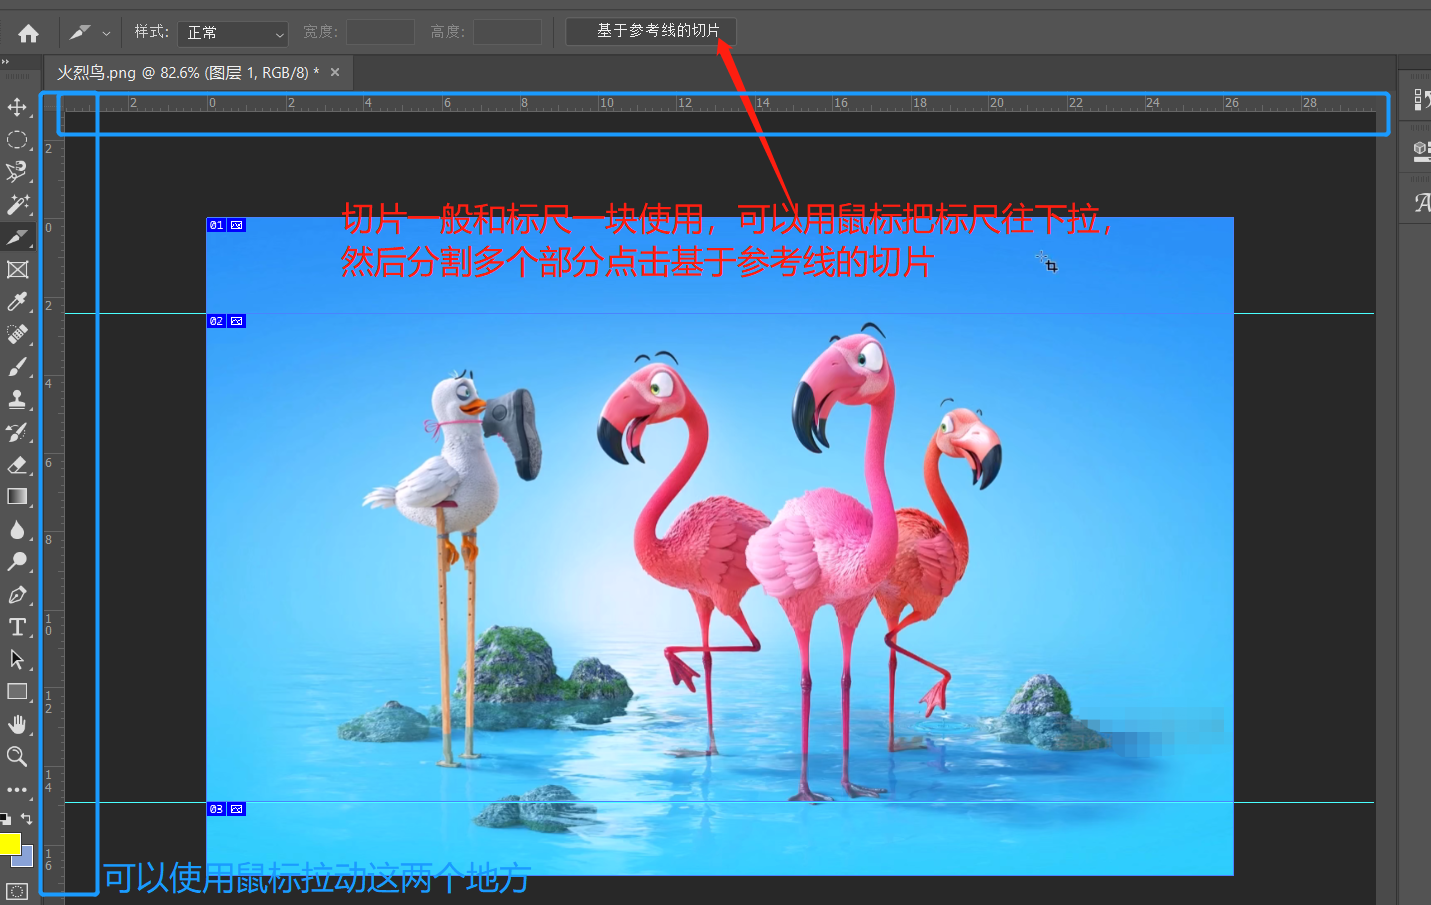Click the 高度 height input field

(507, 32)
